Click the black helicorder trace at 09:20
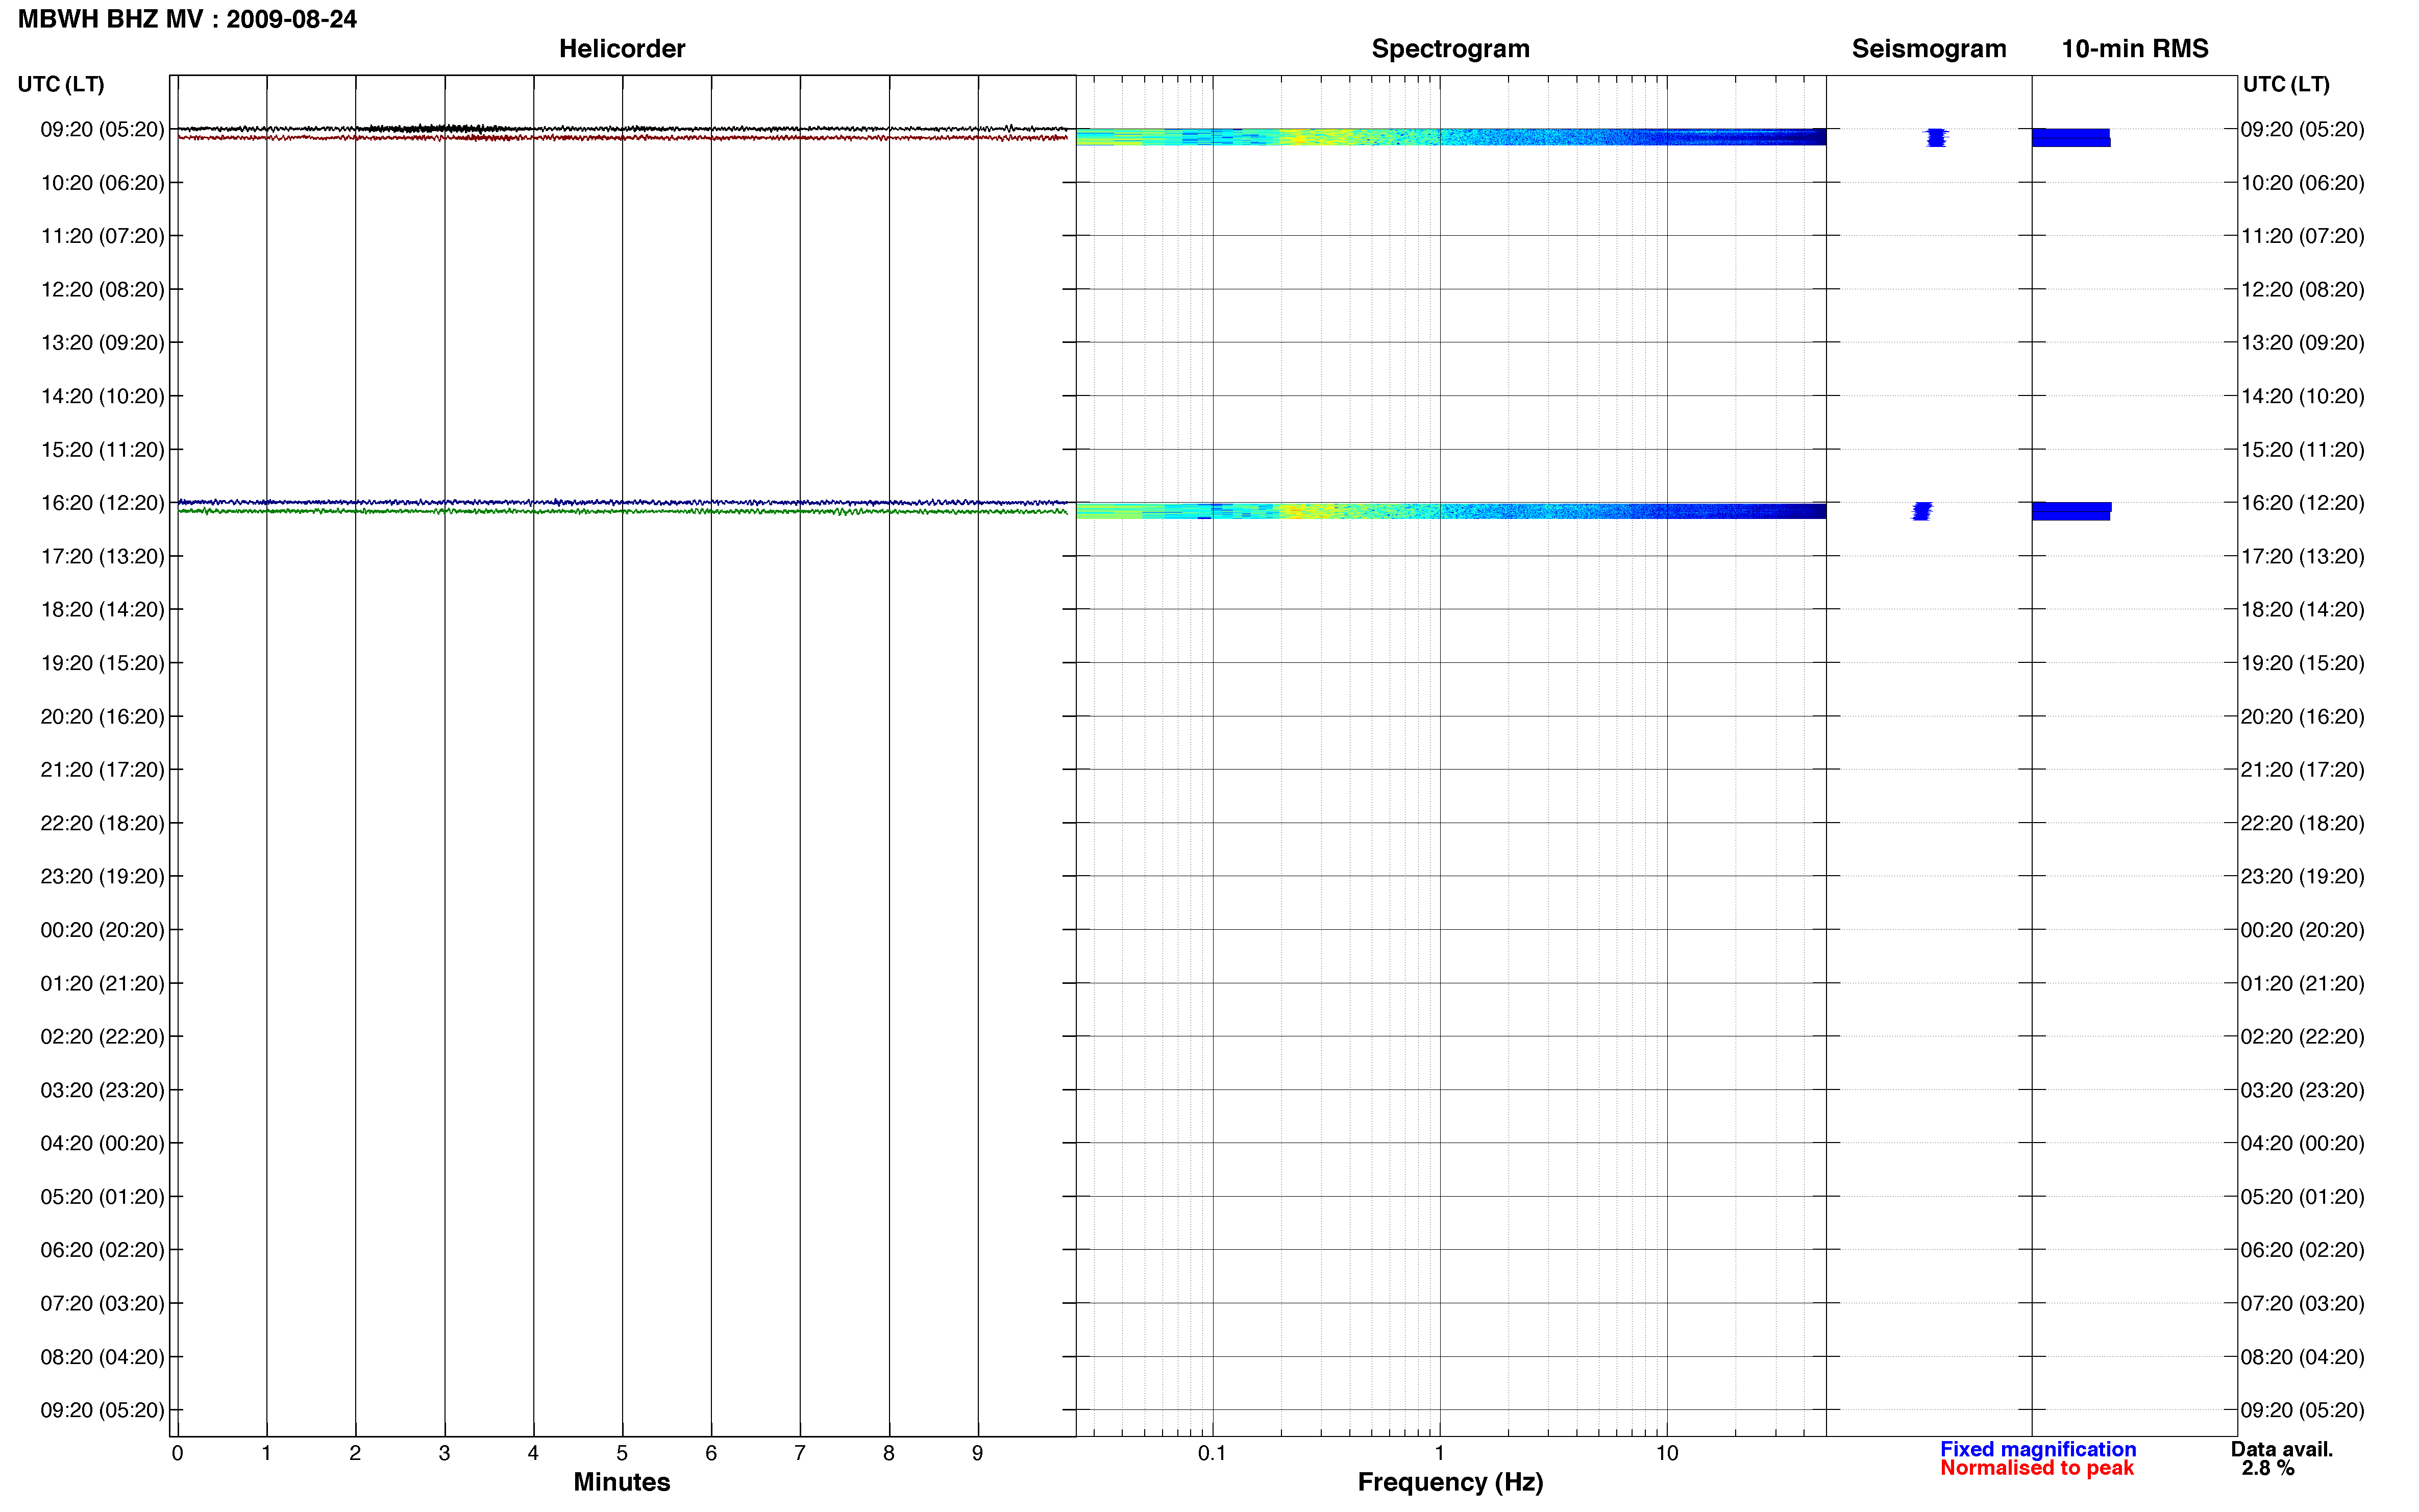 click(622, 129)
